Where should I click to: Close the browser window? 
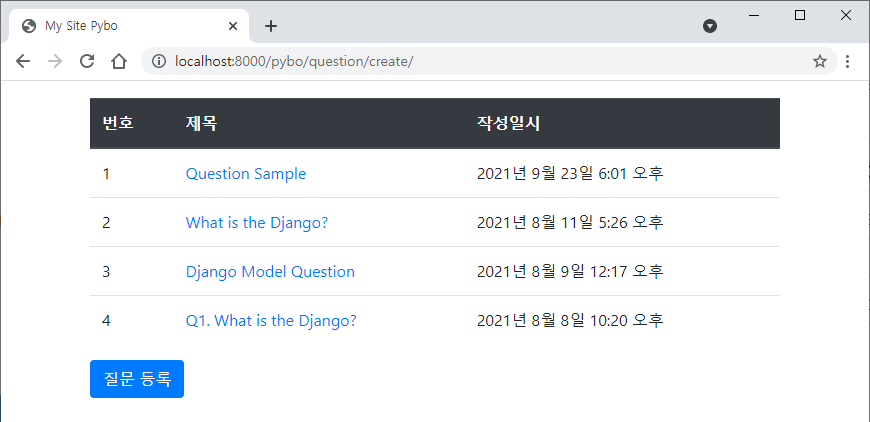[846, 16]
